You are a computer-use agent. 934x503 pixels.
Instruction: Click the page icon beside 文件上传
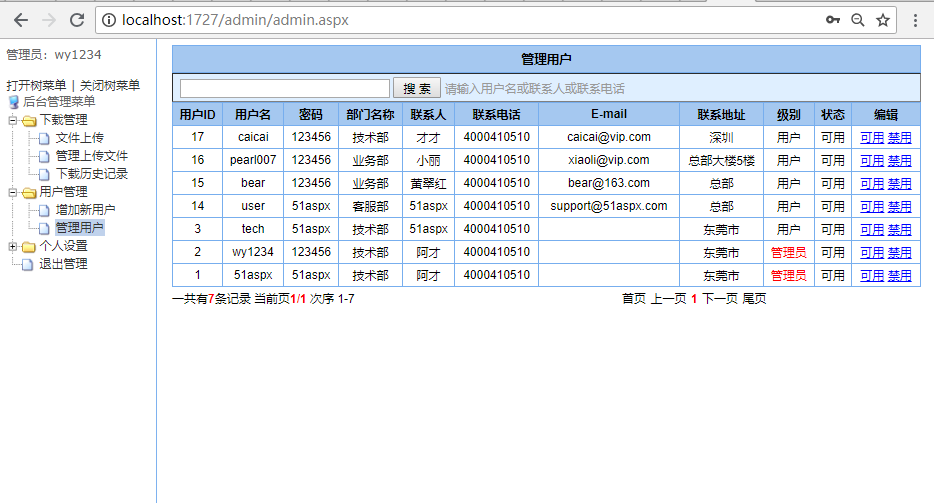(x=44, y=138)
